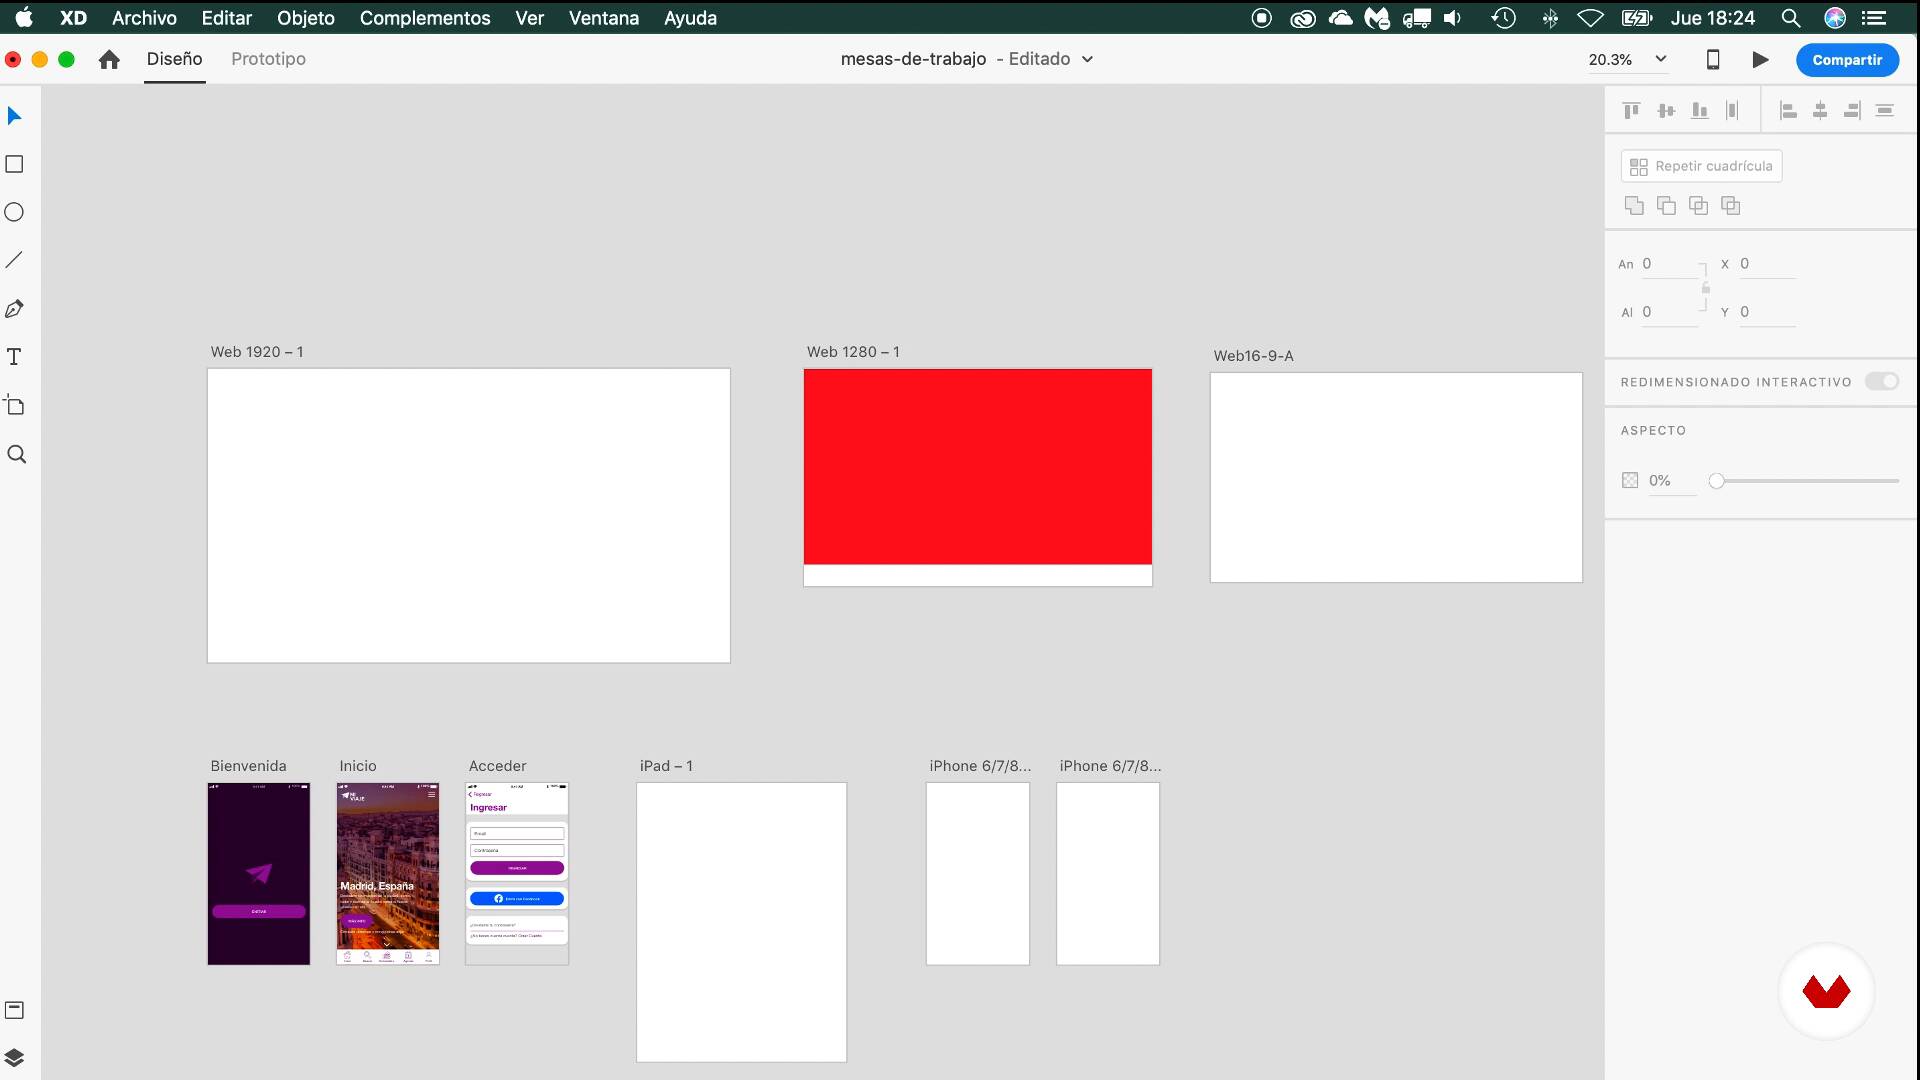Distribute vertically icon
This screenshot has height=1080, width=1920.
[1885, 111]
